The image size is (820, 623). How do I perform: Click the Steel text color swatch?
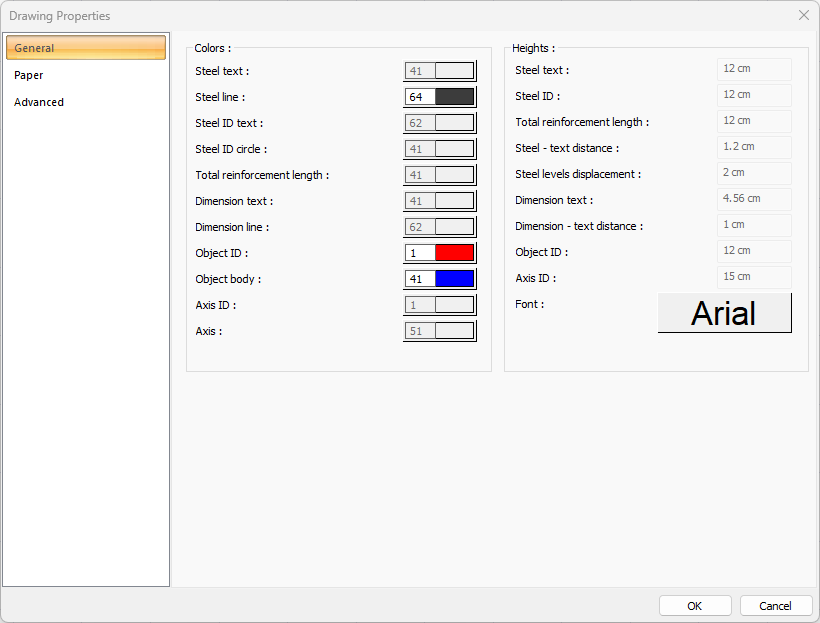(454, 71)
